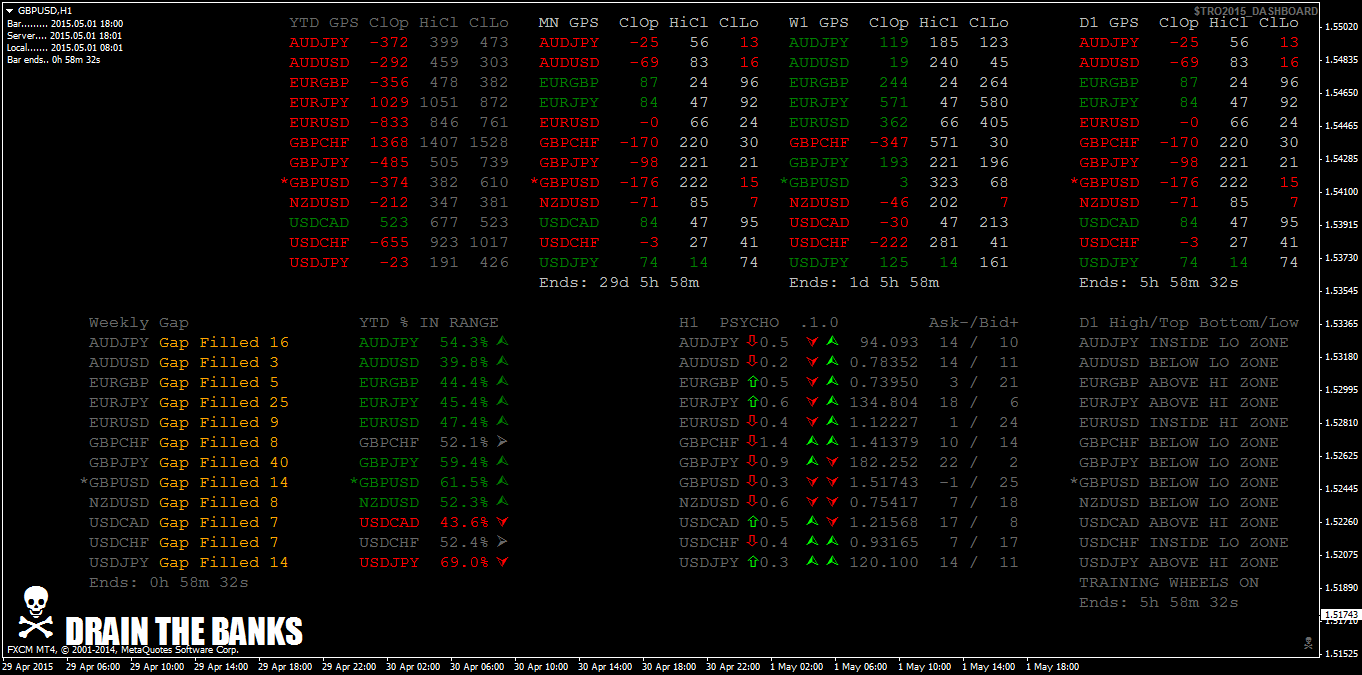Click red down arrow in GBPCHF H1 PSYCHO row
This screenshot has height=675, width=1362.
point(751,442)
